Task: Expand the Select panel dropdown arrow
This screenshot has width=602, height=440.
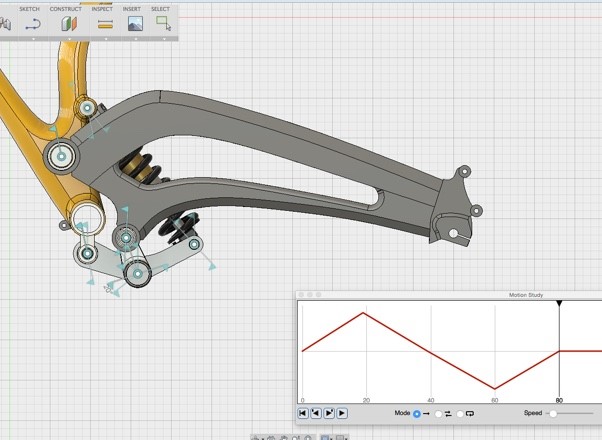Action: tap(164, 39)
